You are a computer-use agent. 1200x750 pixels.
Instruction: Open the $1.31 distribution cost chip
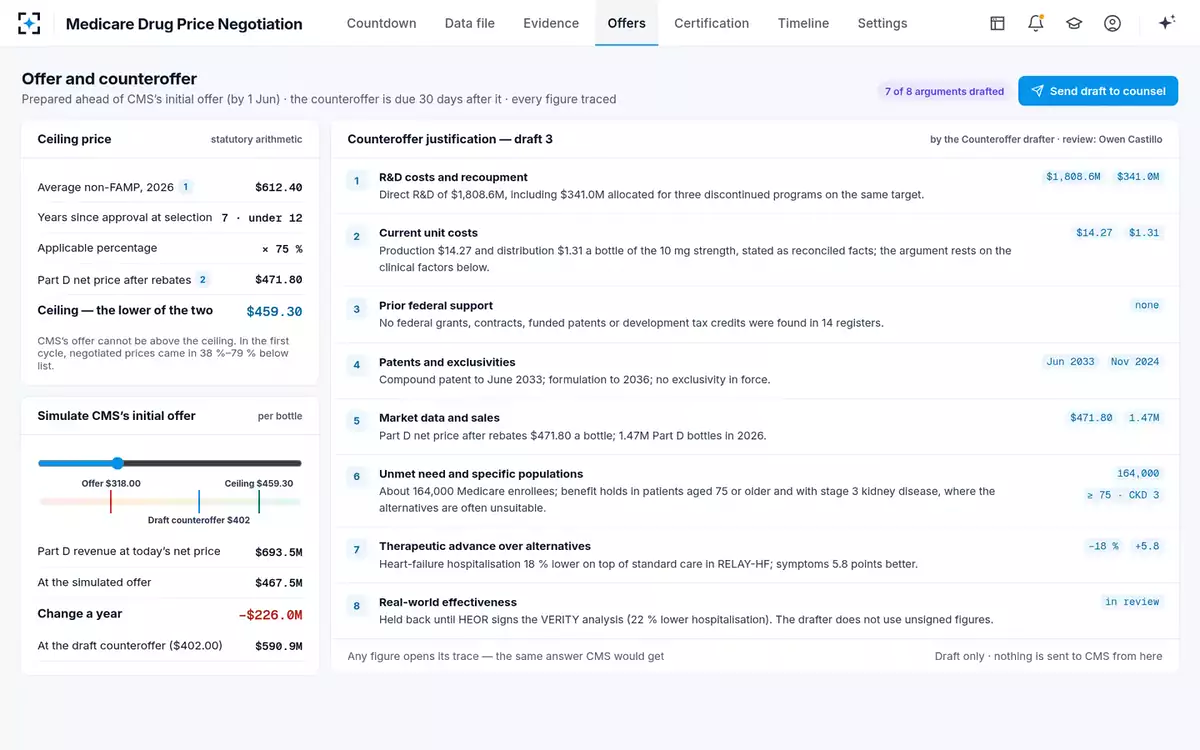click(x=1144, y=233)
